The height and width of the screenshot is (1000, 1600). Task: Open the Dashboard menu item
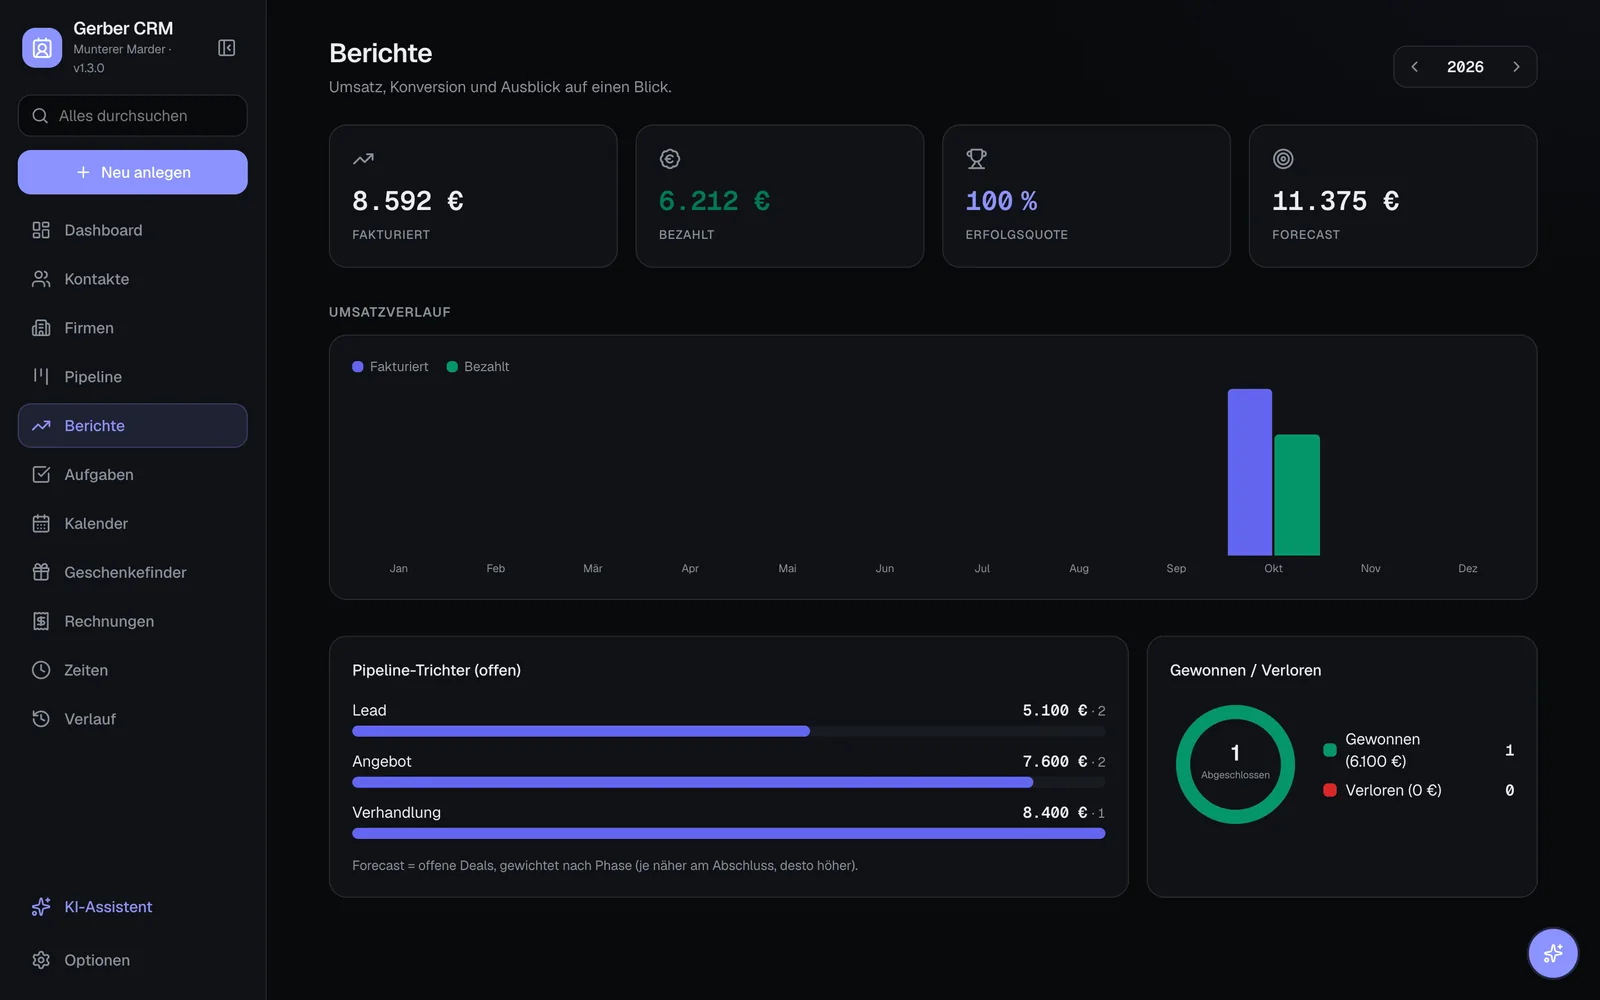click(x=132, y=230)
